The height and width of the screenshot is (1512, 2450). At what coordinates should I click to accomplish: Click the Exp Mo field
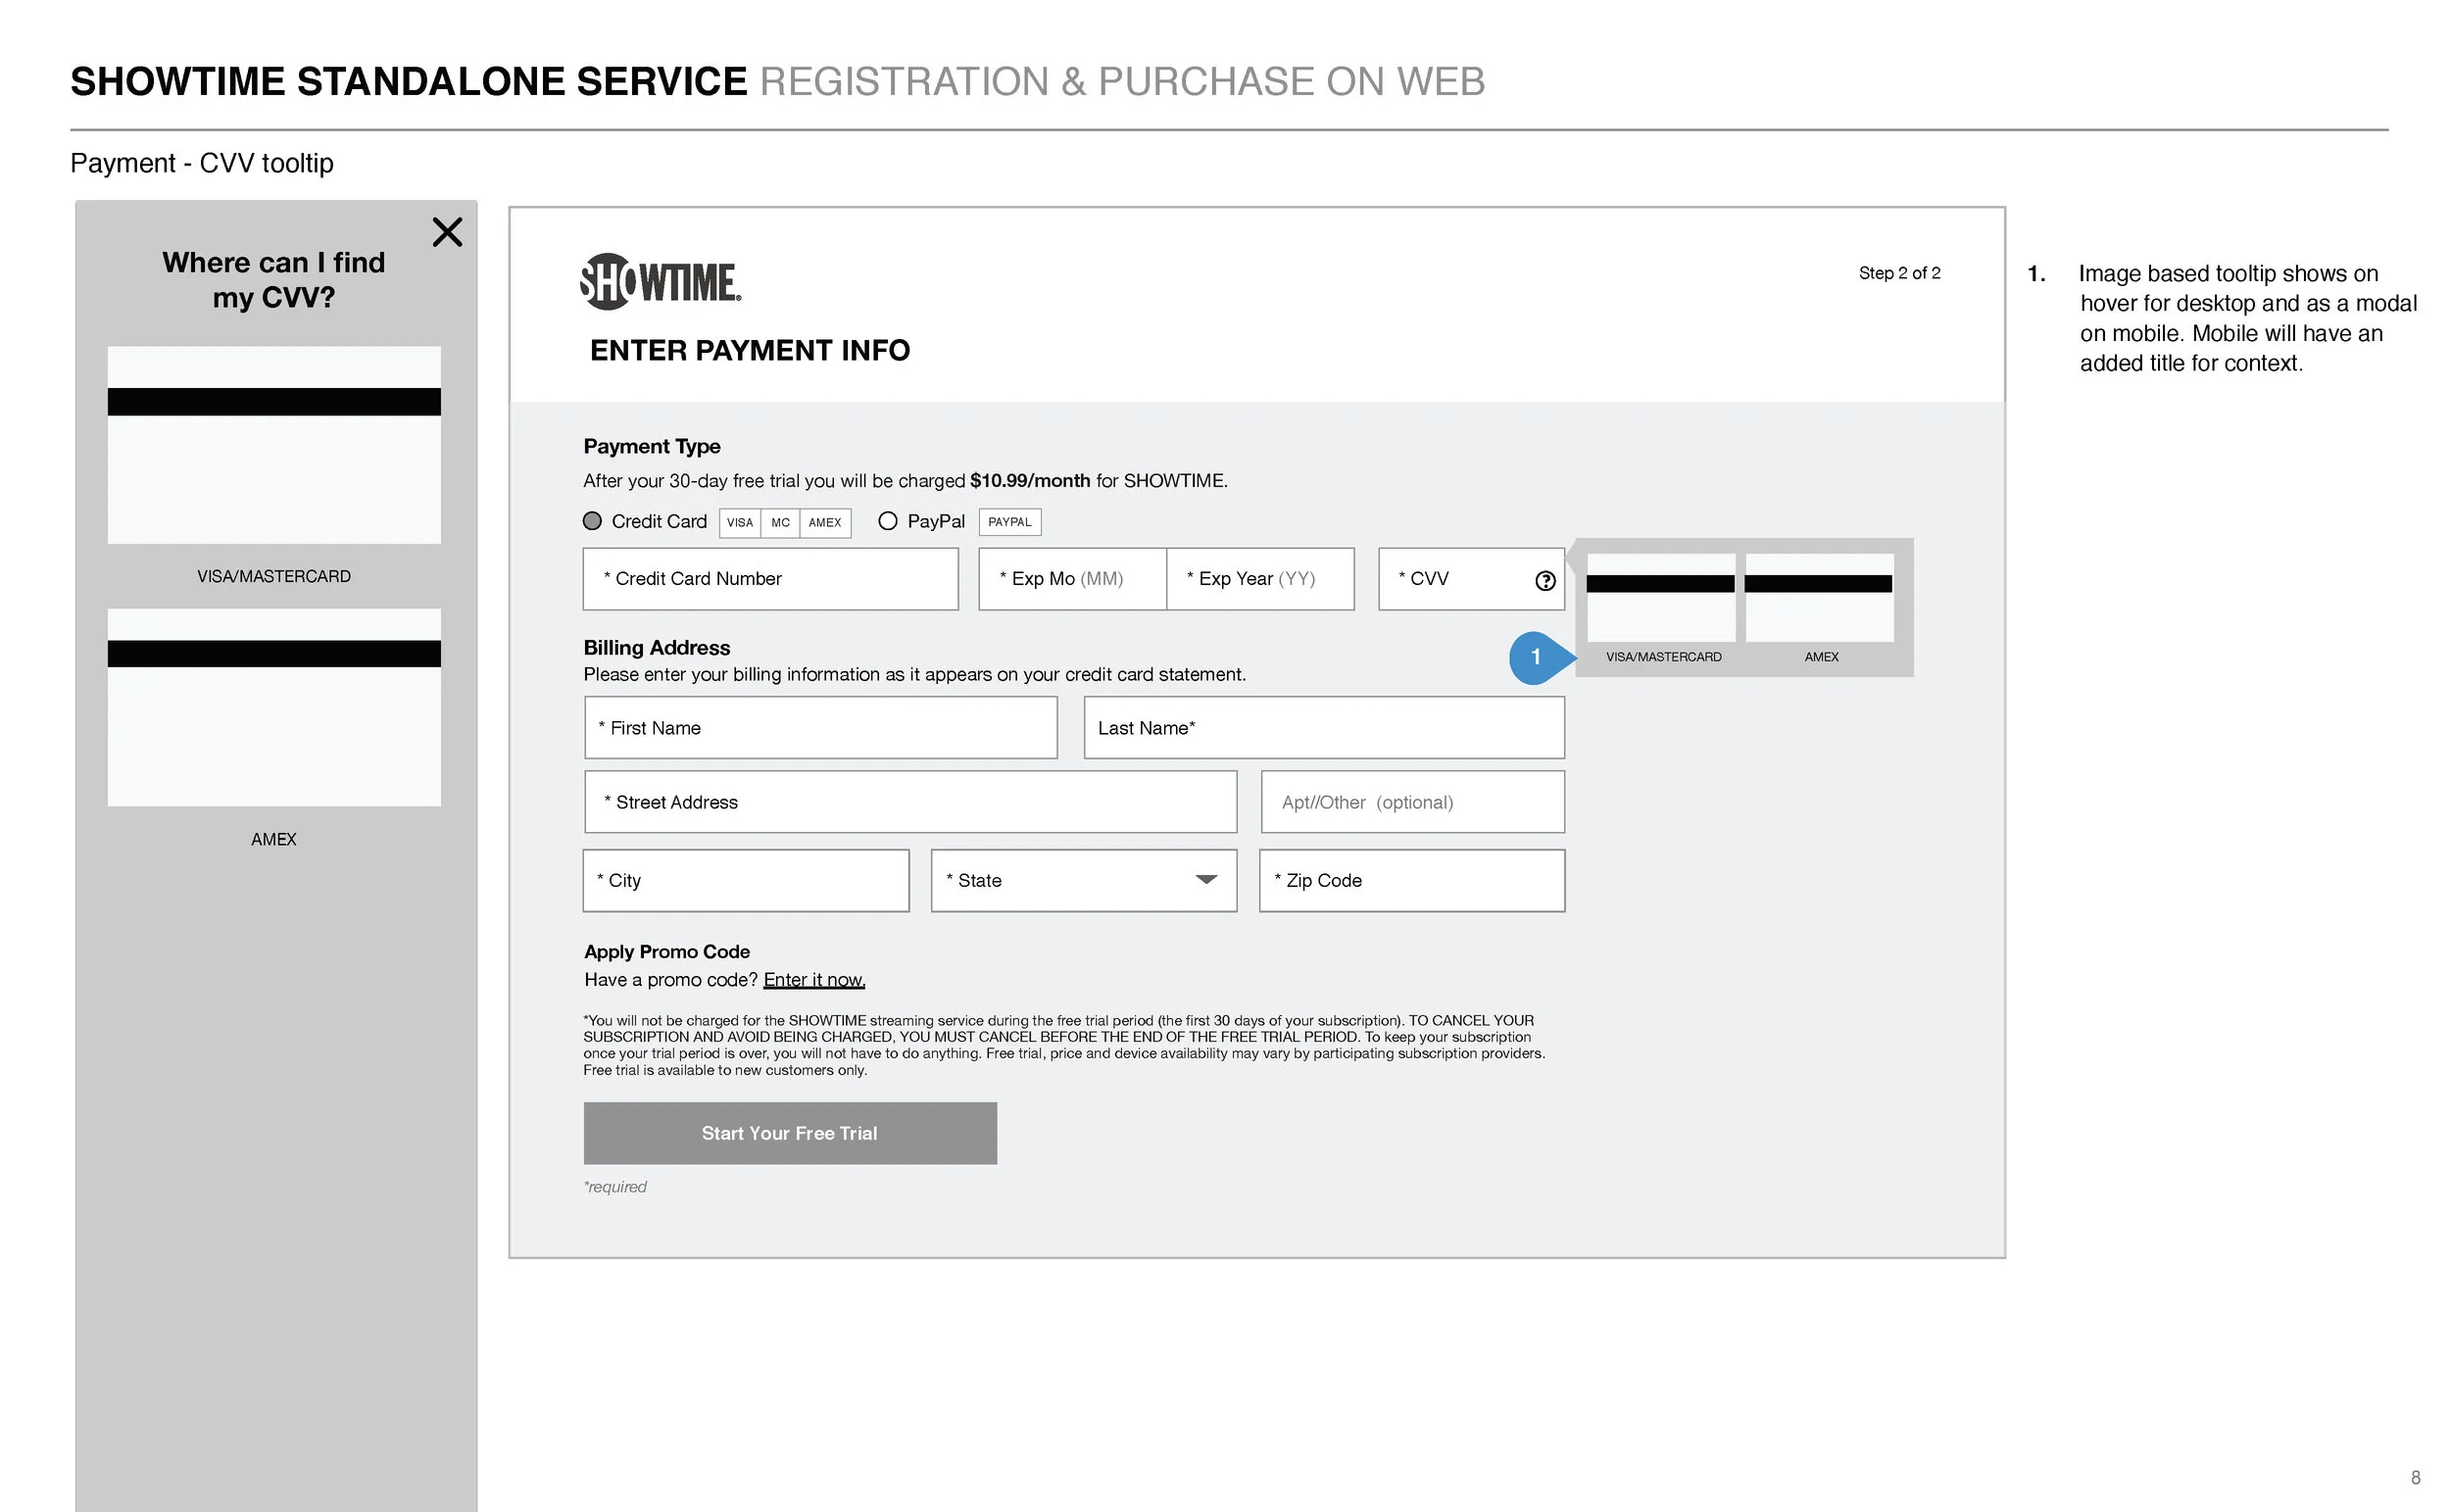(x=1072, y=579)
